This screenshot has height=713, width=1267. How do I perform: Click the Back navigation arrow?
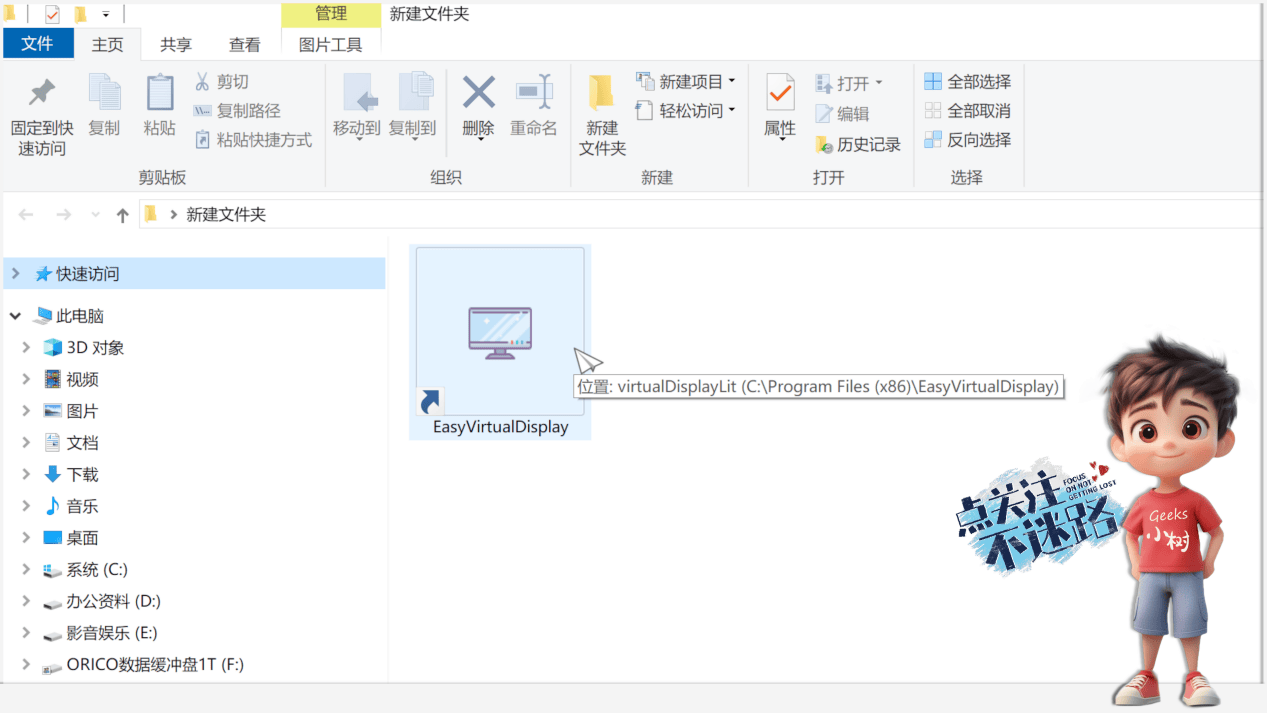click(27, 215)
